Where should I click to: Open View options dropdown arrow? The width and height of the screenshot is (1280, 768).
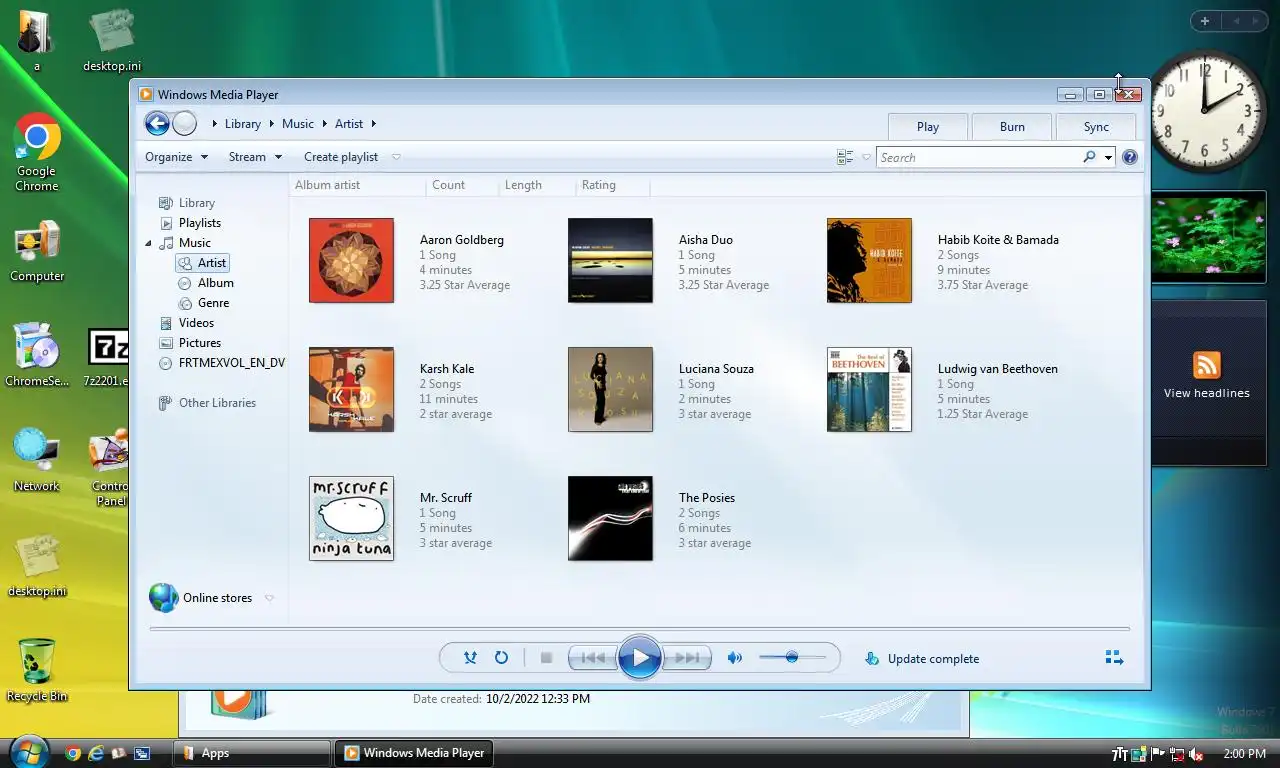pos(866,157)
